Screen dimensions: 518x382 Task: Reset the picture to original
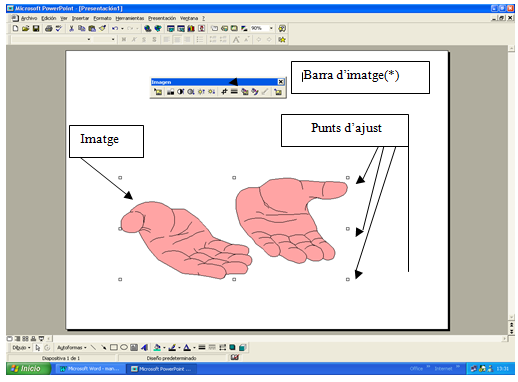pos(278,92)
